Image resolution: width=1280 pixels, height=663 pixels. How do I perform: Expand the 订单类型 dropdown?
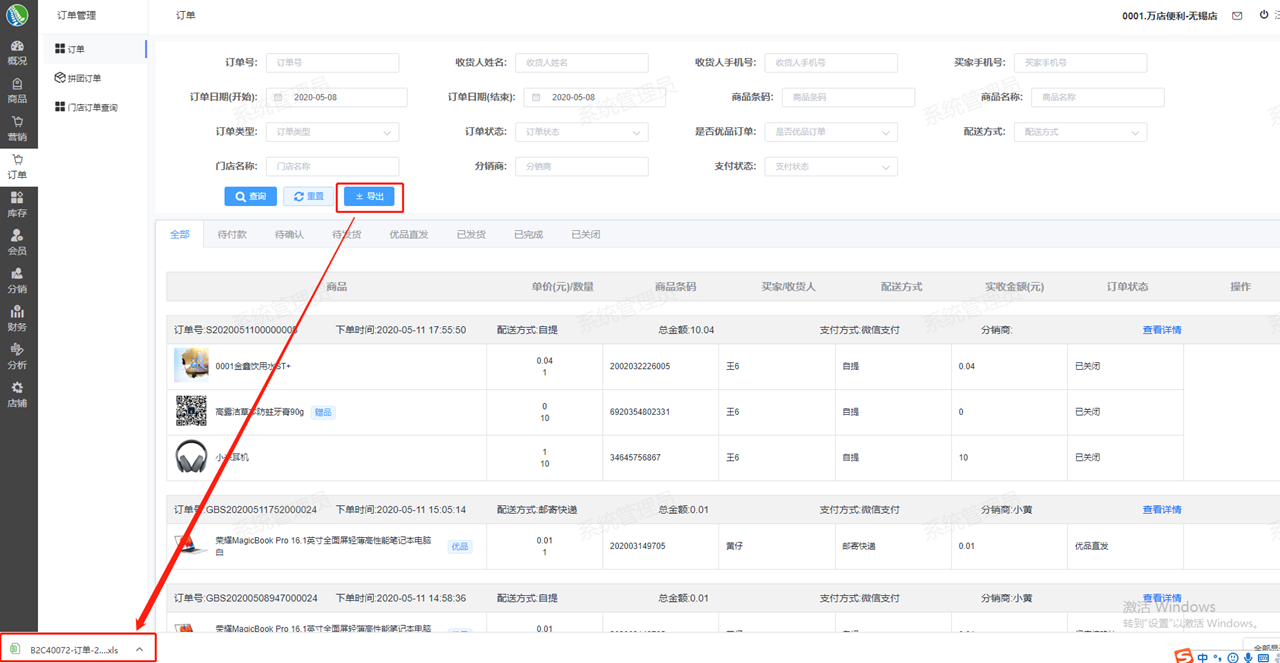tap(332, 132)
